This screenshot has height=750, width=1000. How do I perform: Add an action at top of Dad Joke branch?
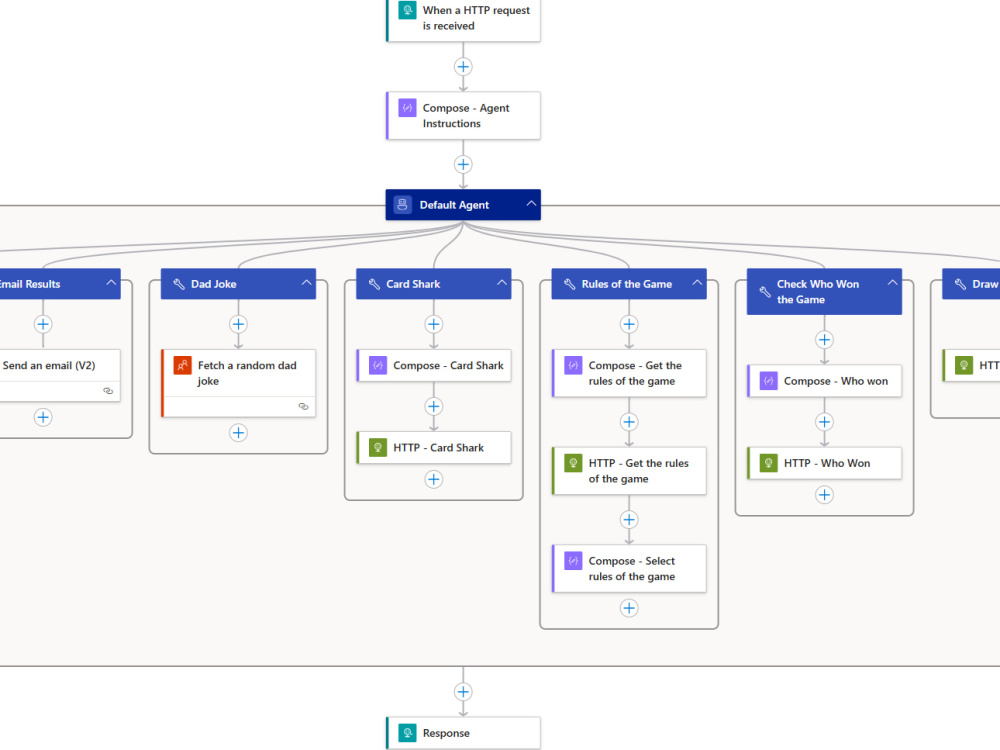click(x=238, y=324)
